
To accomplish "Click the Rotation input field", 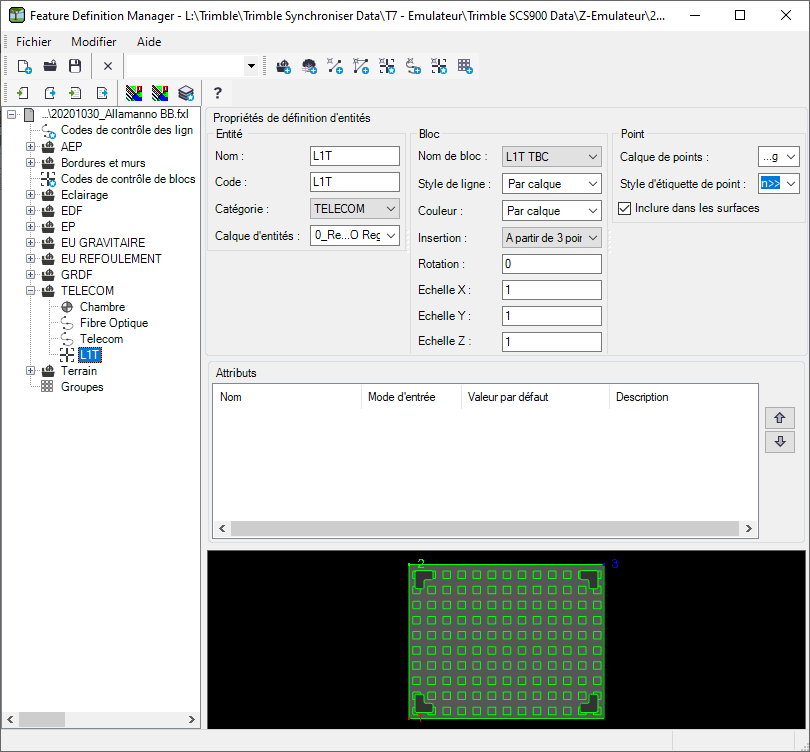I will [x=551, y=263].
